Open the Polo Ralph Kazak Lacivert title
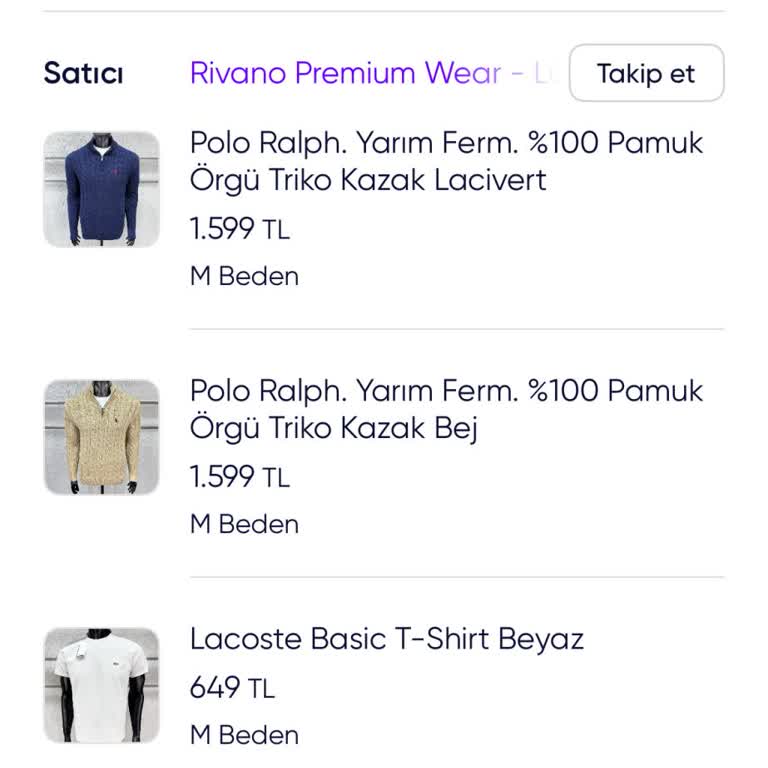The height and width of the screenshot is (768, 768). pyautogui.click(x=446, y=161)
